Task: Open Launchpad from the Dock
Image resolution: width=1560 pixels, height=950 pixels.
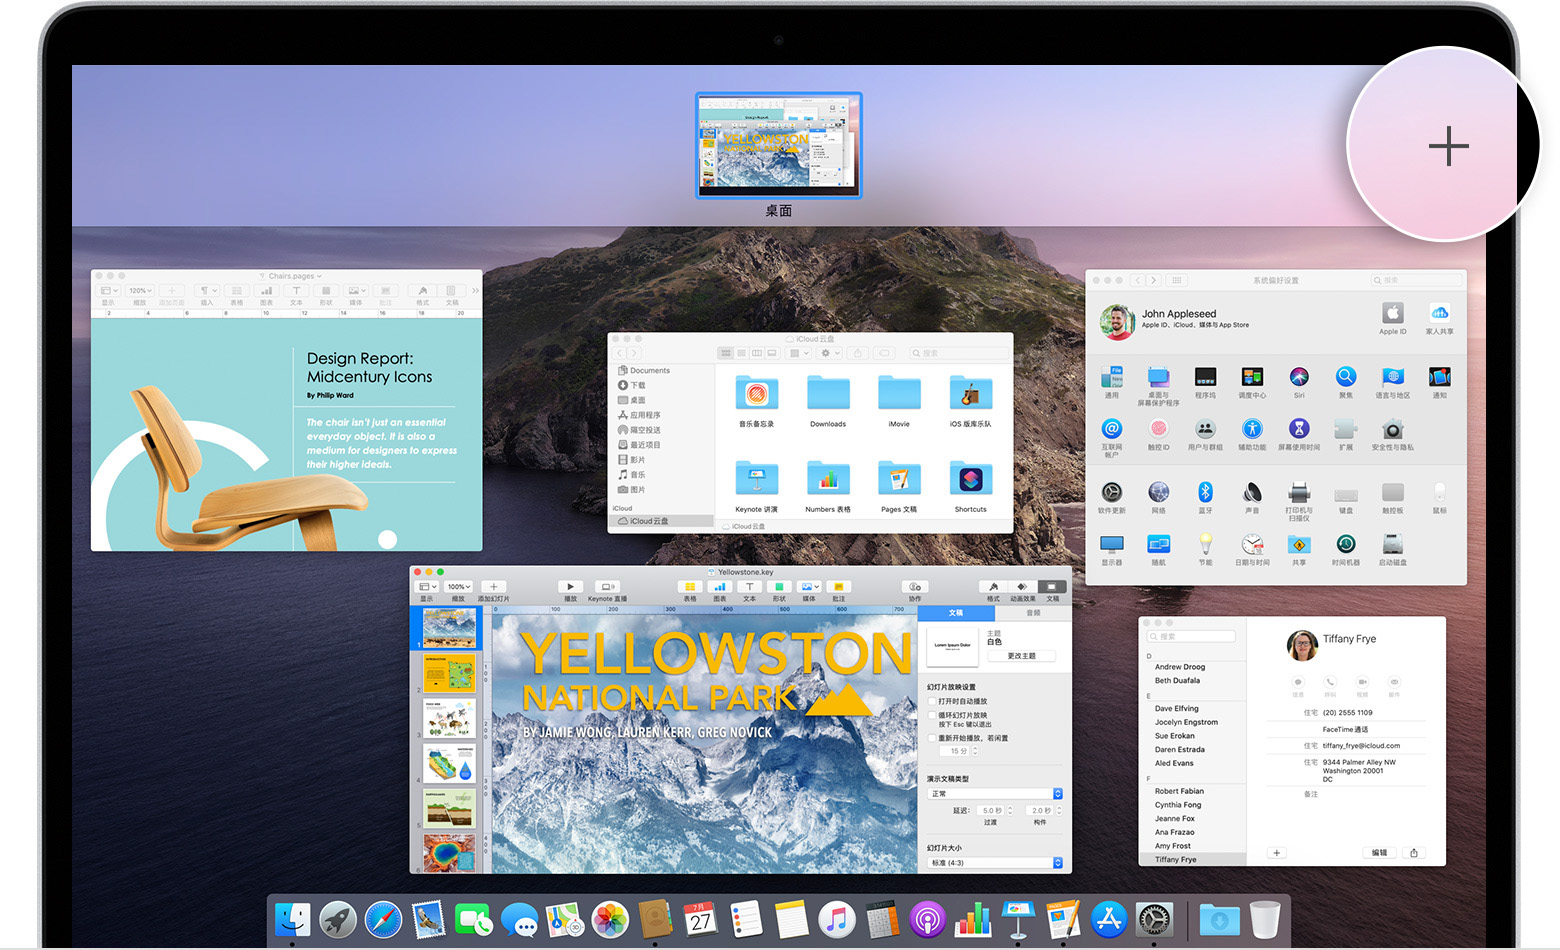Action: coord(338,920)
